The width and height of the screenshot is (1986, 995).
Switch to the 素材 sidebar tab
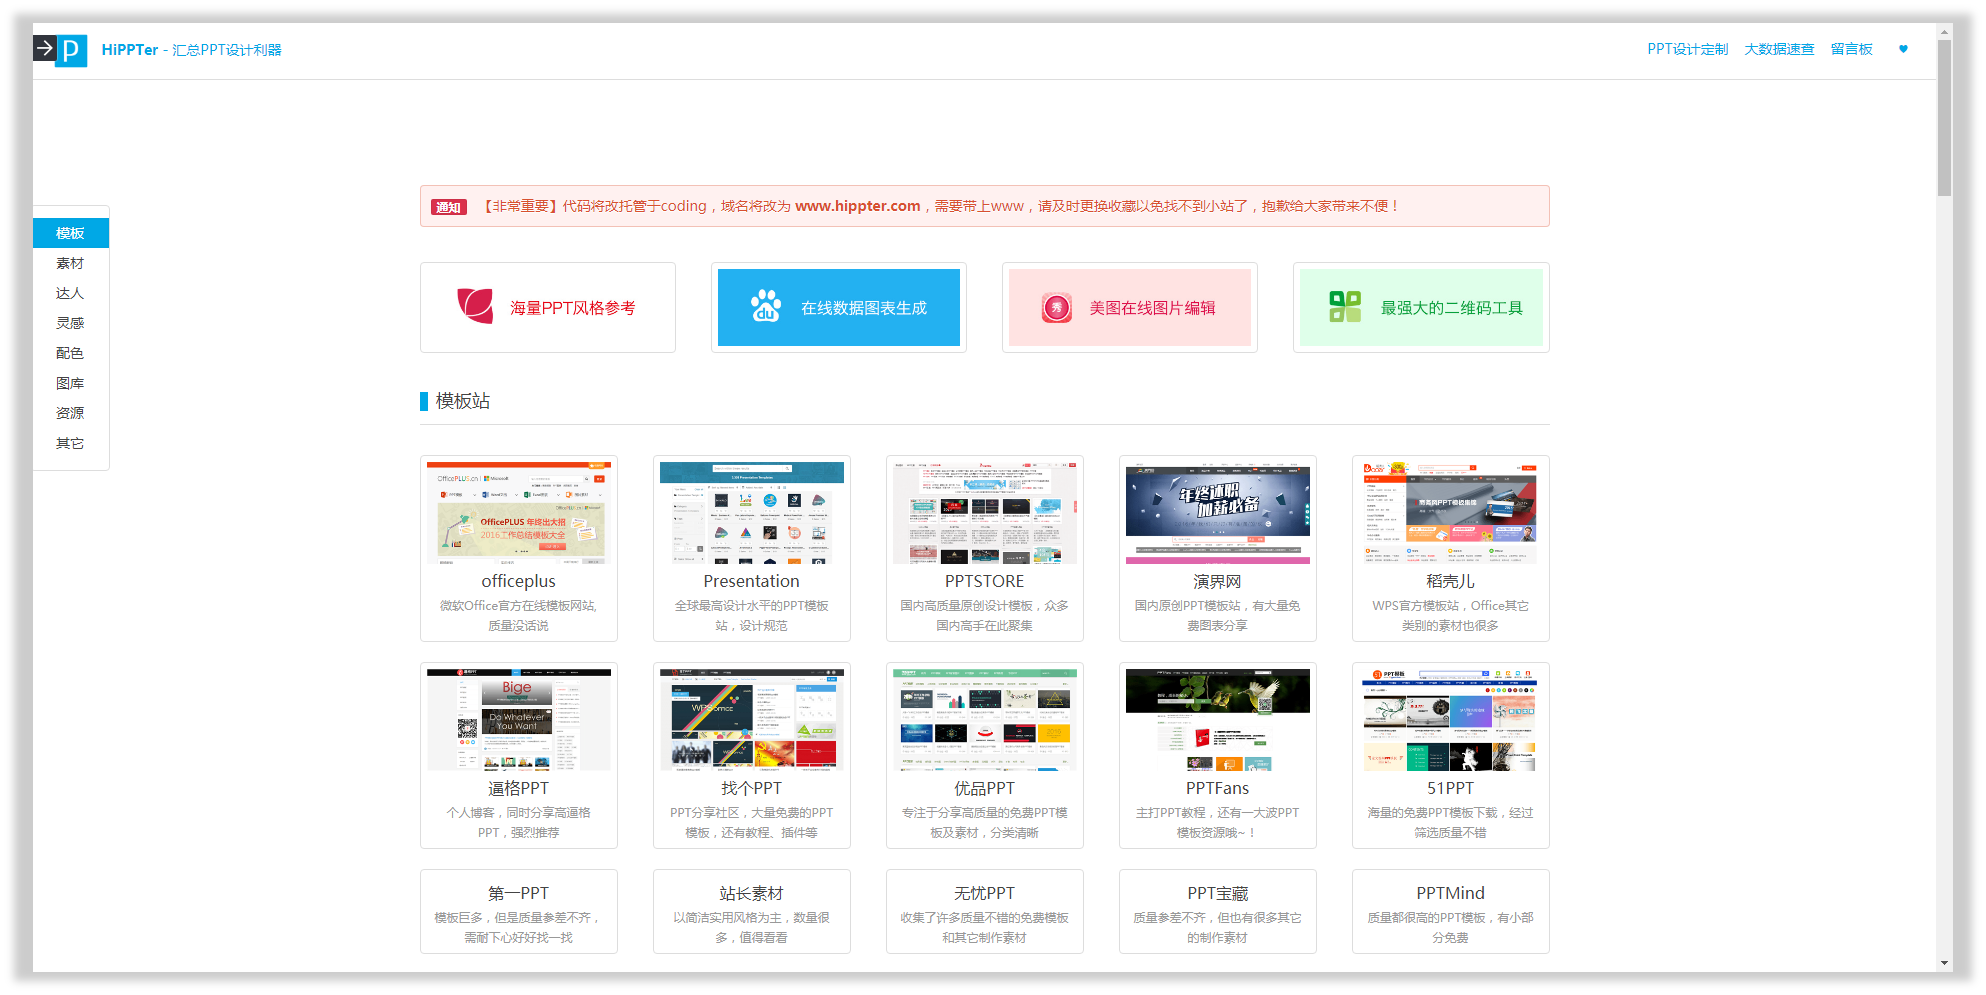70,262
